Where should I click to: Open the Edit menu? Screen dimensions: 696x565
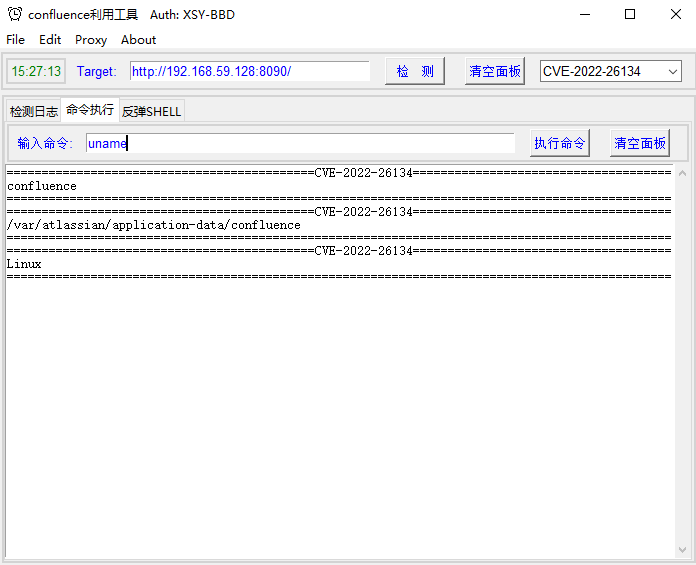(50, 40)
